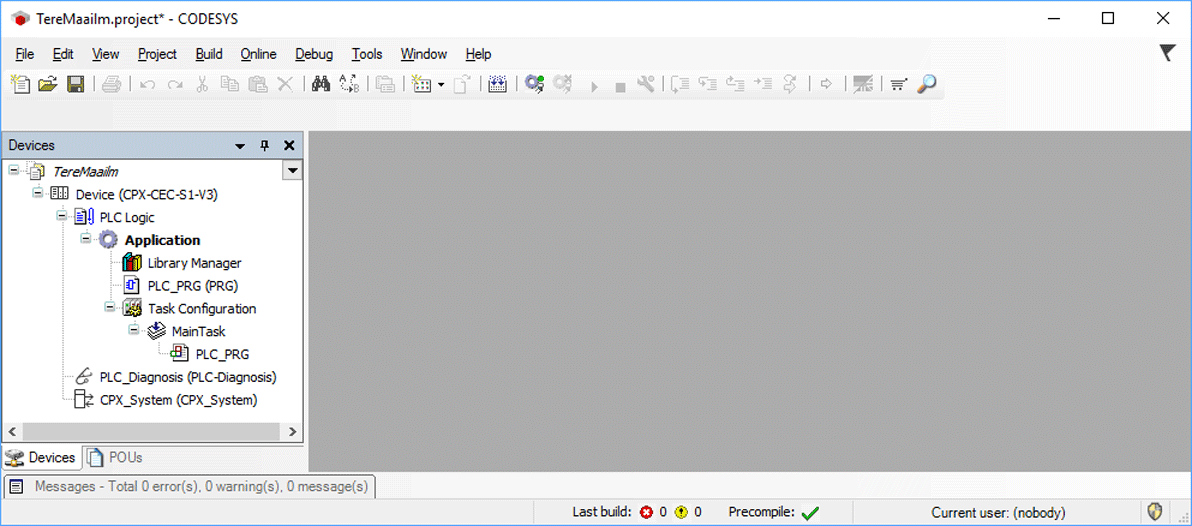This screenshot has width=1192, height=526.
Task: Click the device tree scrollbar left arrow
Action: click(13, 431)
